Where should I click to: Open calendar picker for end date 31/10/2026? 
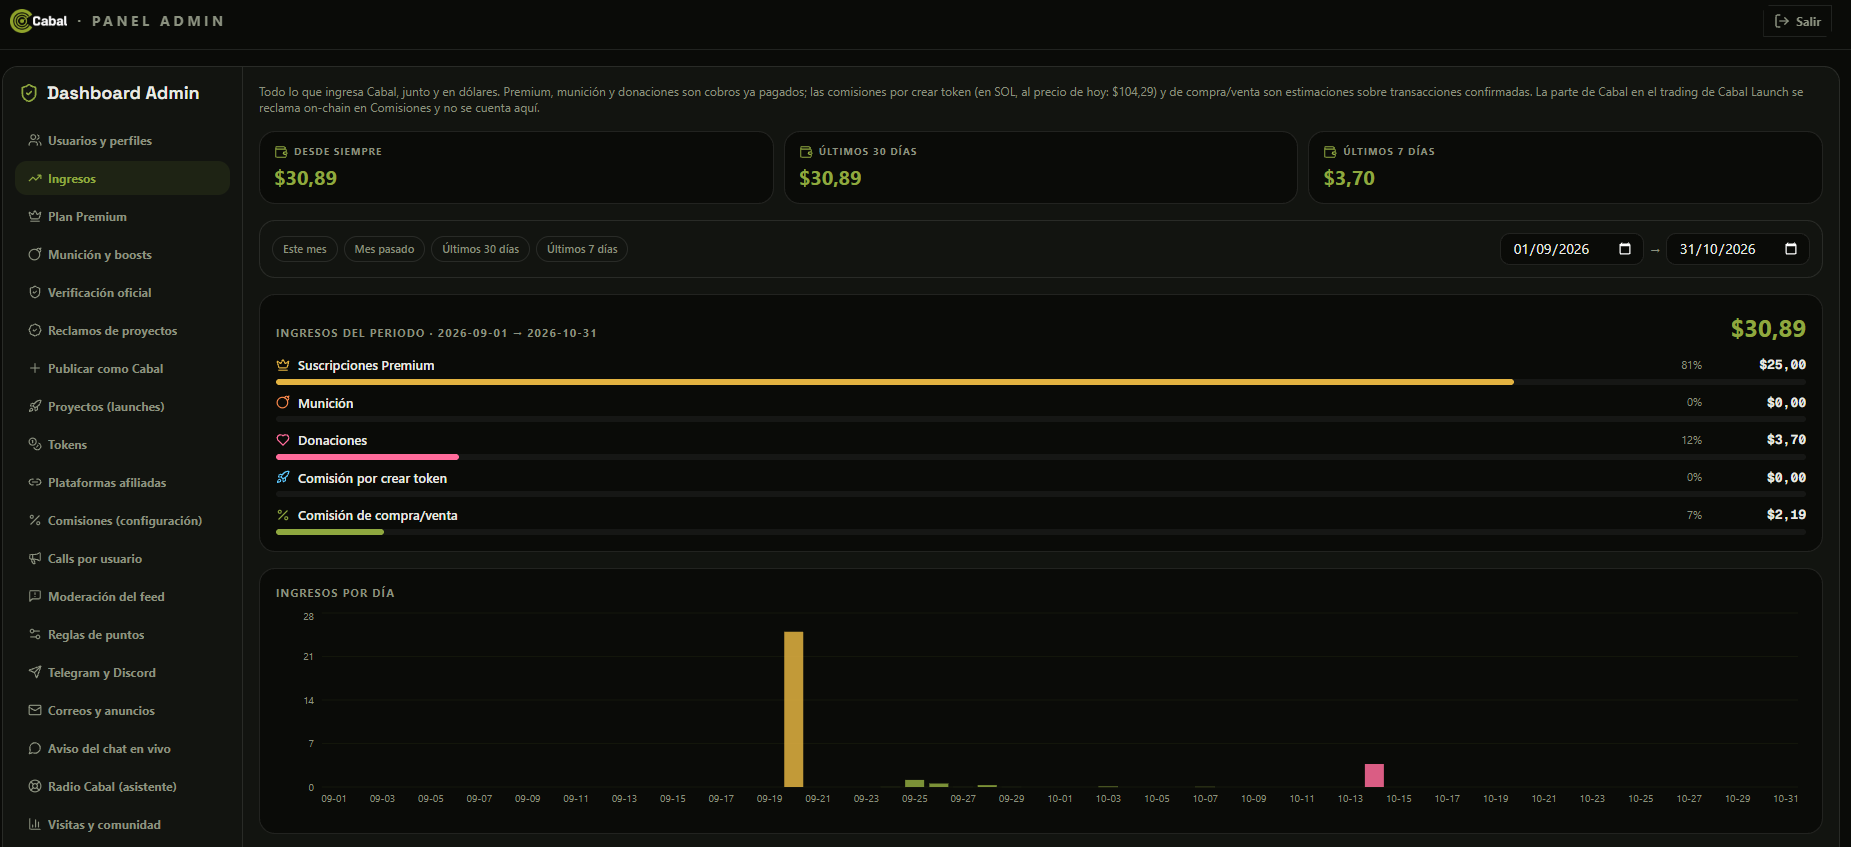[1791, 249]
